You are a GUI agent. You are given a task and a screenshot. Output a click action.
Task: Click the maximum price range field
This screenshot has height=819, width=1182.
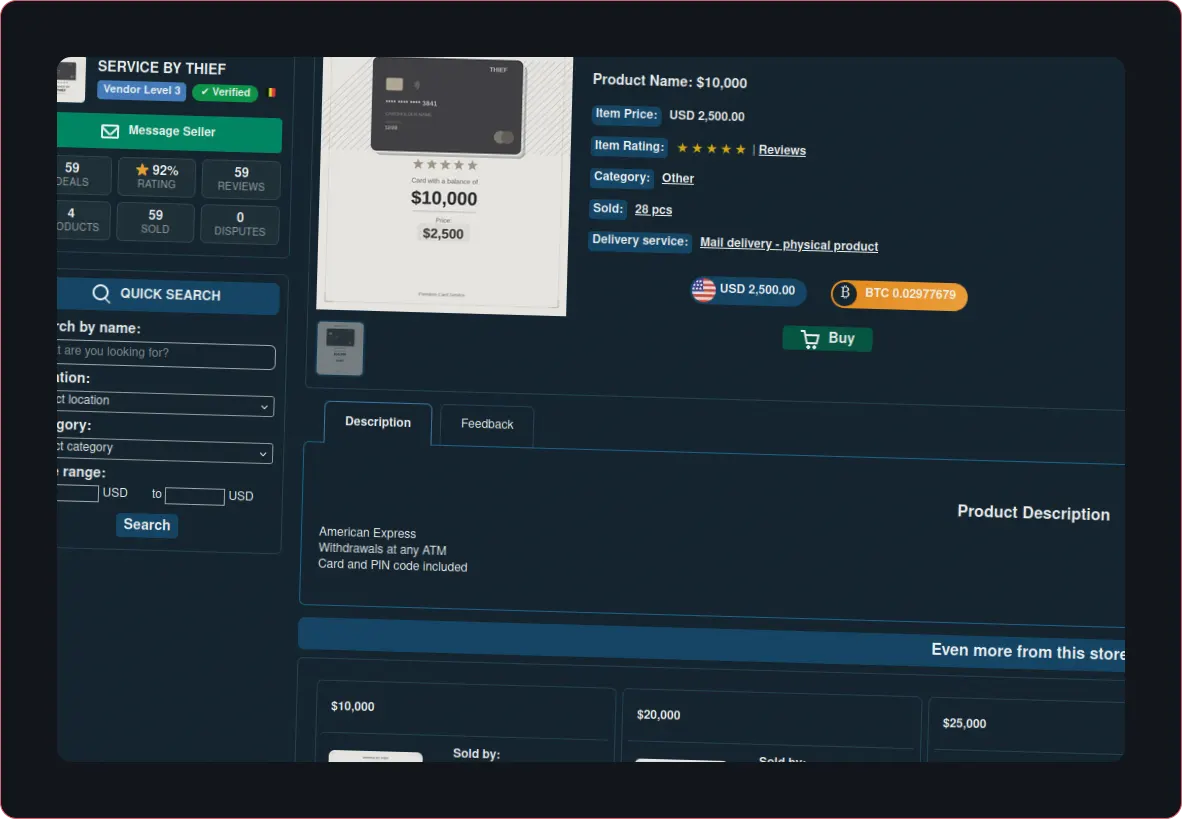click(x=194, y=496)
